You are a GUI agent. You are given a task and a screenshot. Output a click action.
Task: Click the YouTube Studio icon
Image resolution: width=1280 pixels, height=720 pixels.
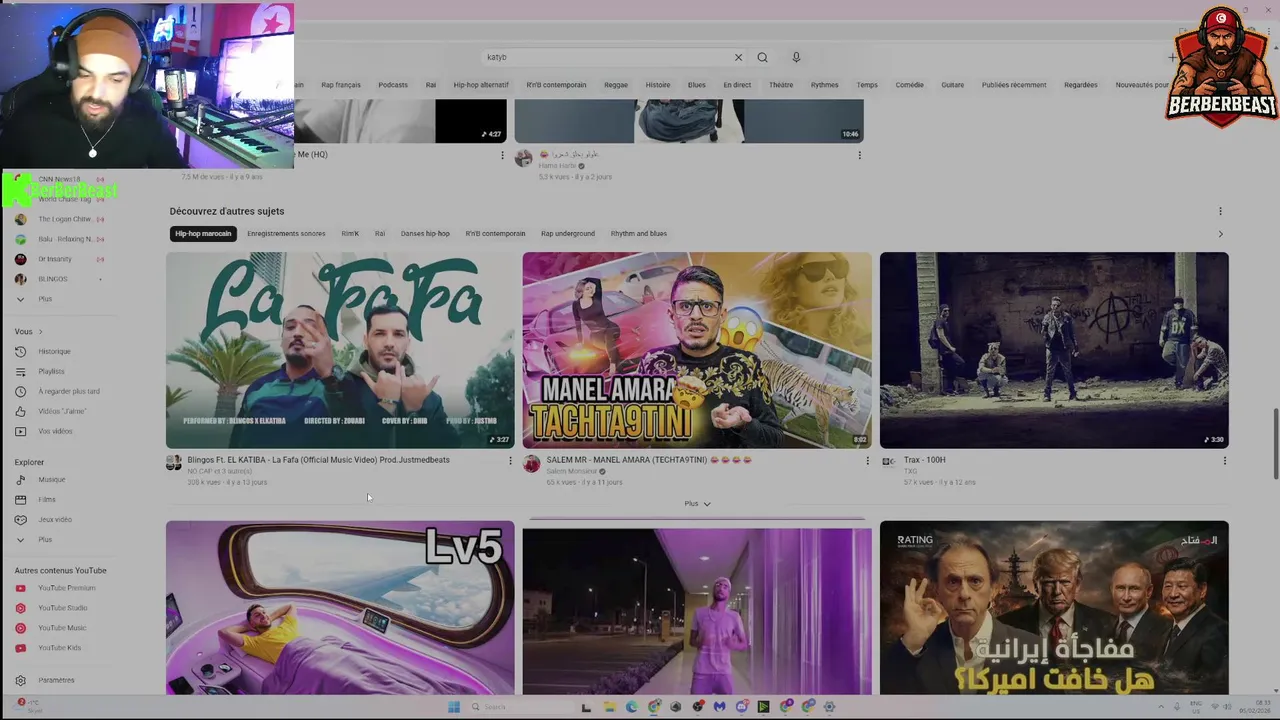point(20,608)
